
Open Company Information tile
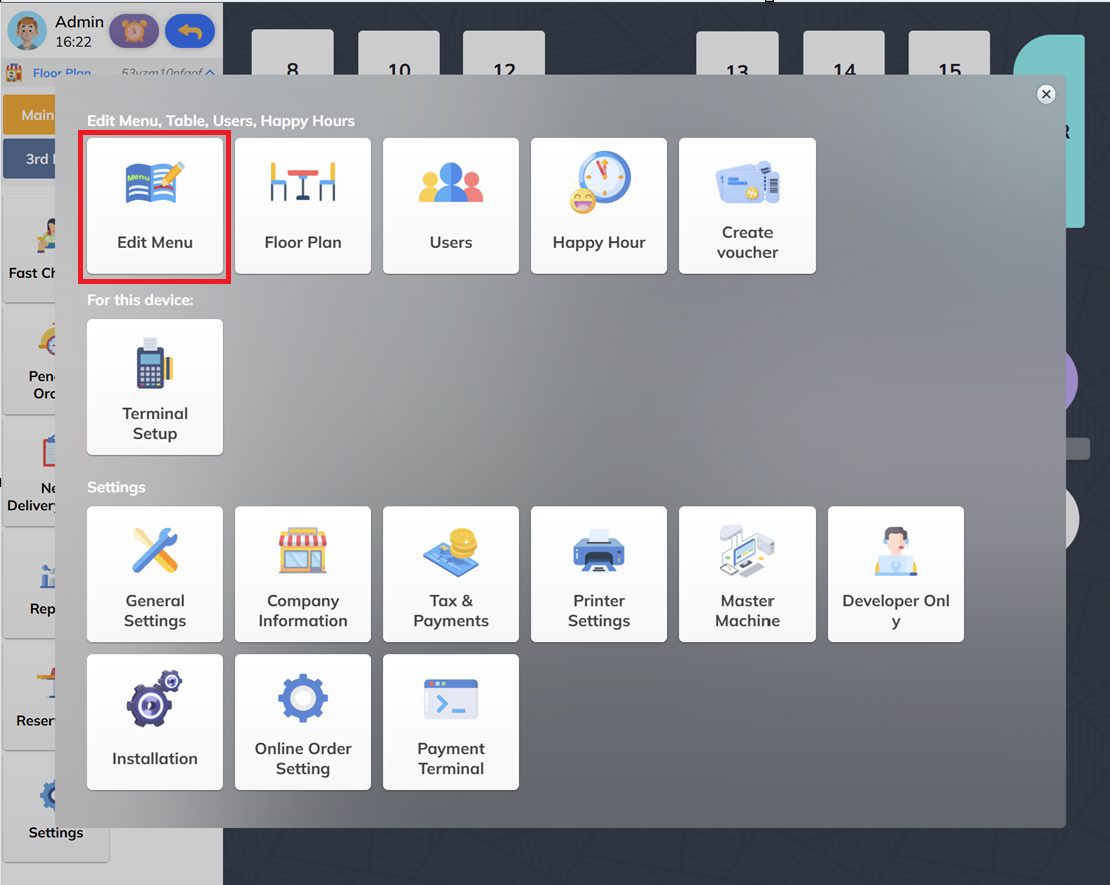click(302, 574)
